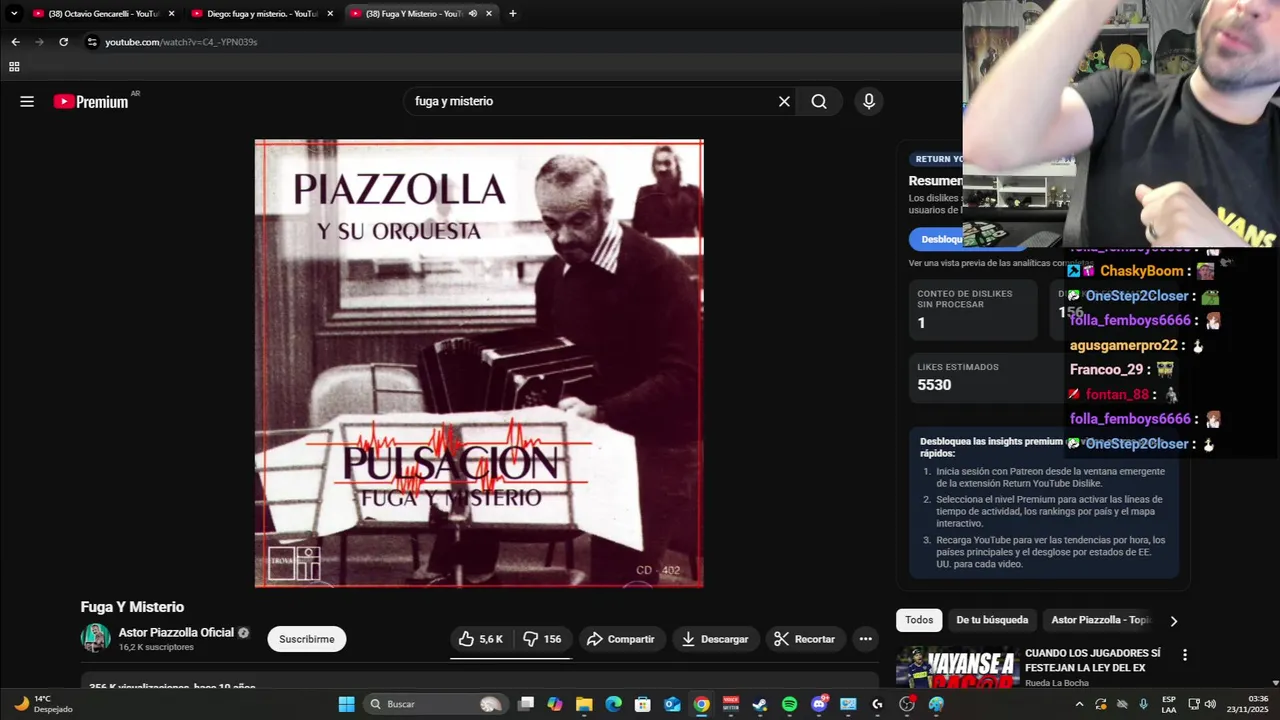Open Windows Start menu
This screenshot has width=1280, height=720.
click(x=346, y=704)
